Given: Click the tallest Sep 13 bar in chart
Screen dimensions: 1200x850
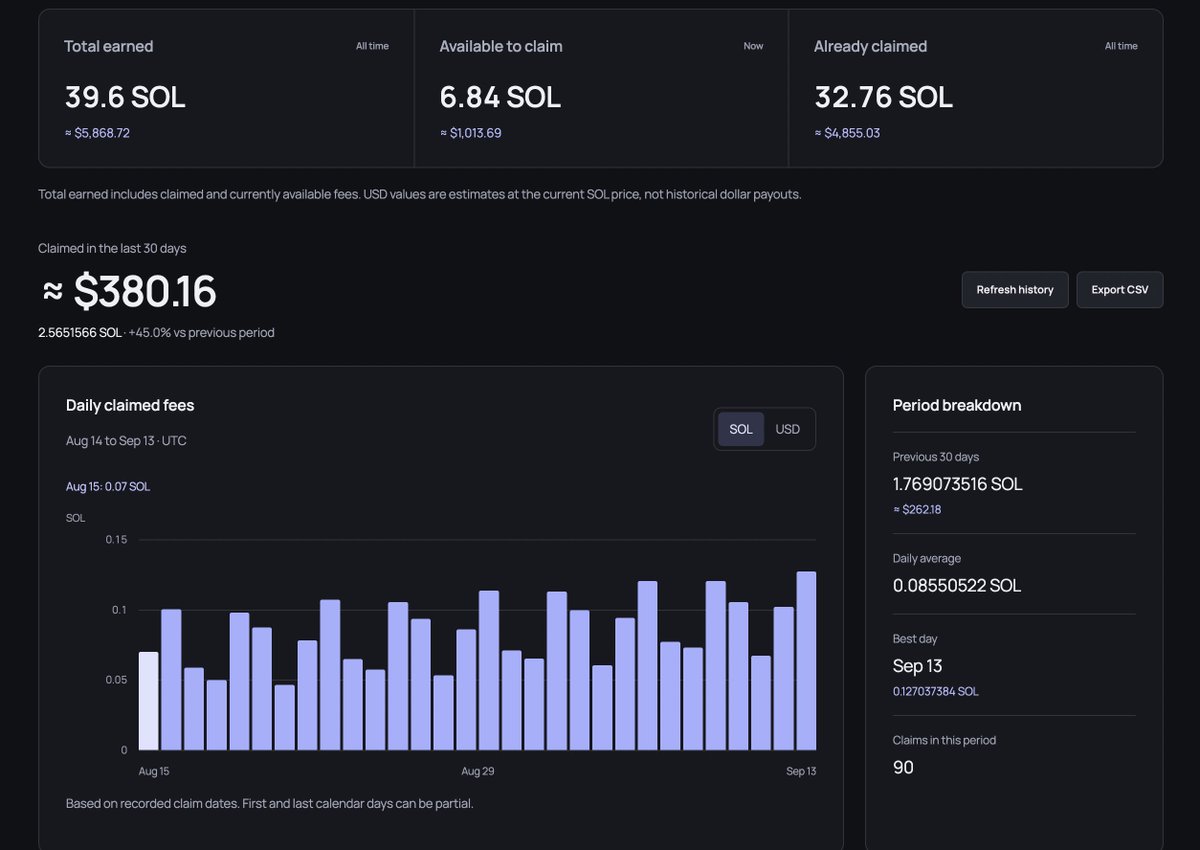Looking at the screenshot, I should click(x=806, y=661).
